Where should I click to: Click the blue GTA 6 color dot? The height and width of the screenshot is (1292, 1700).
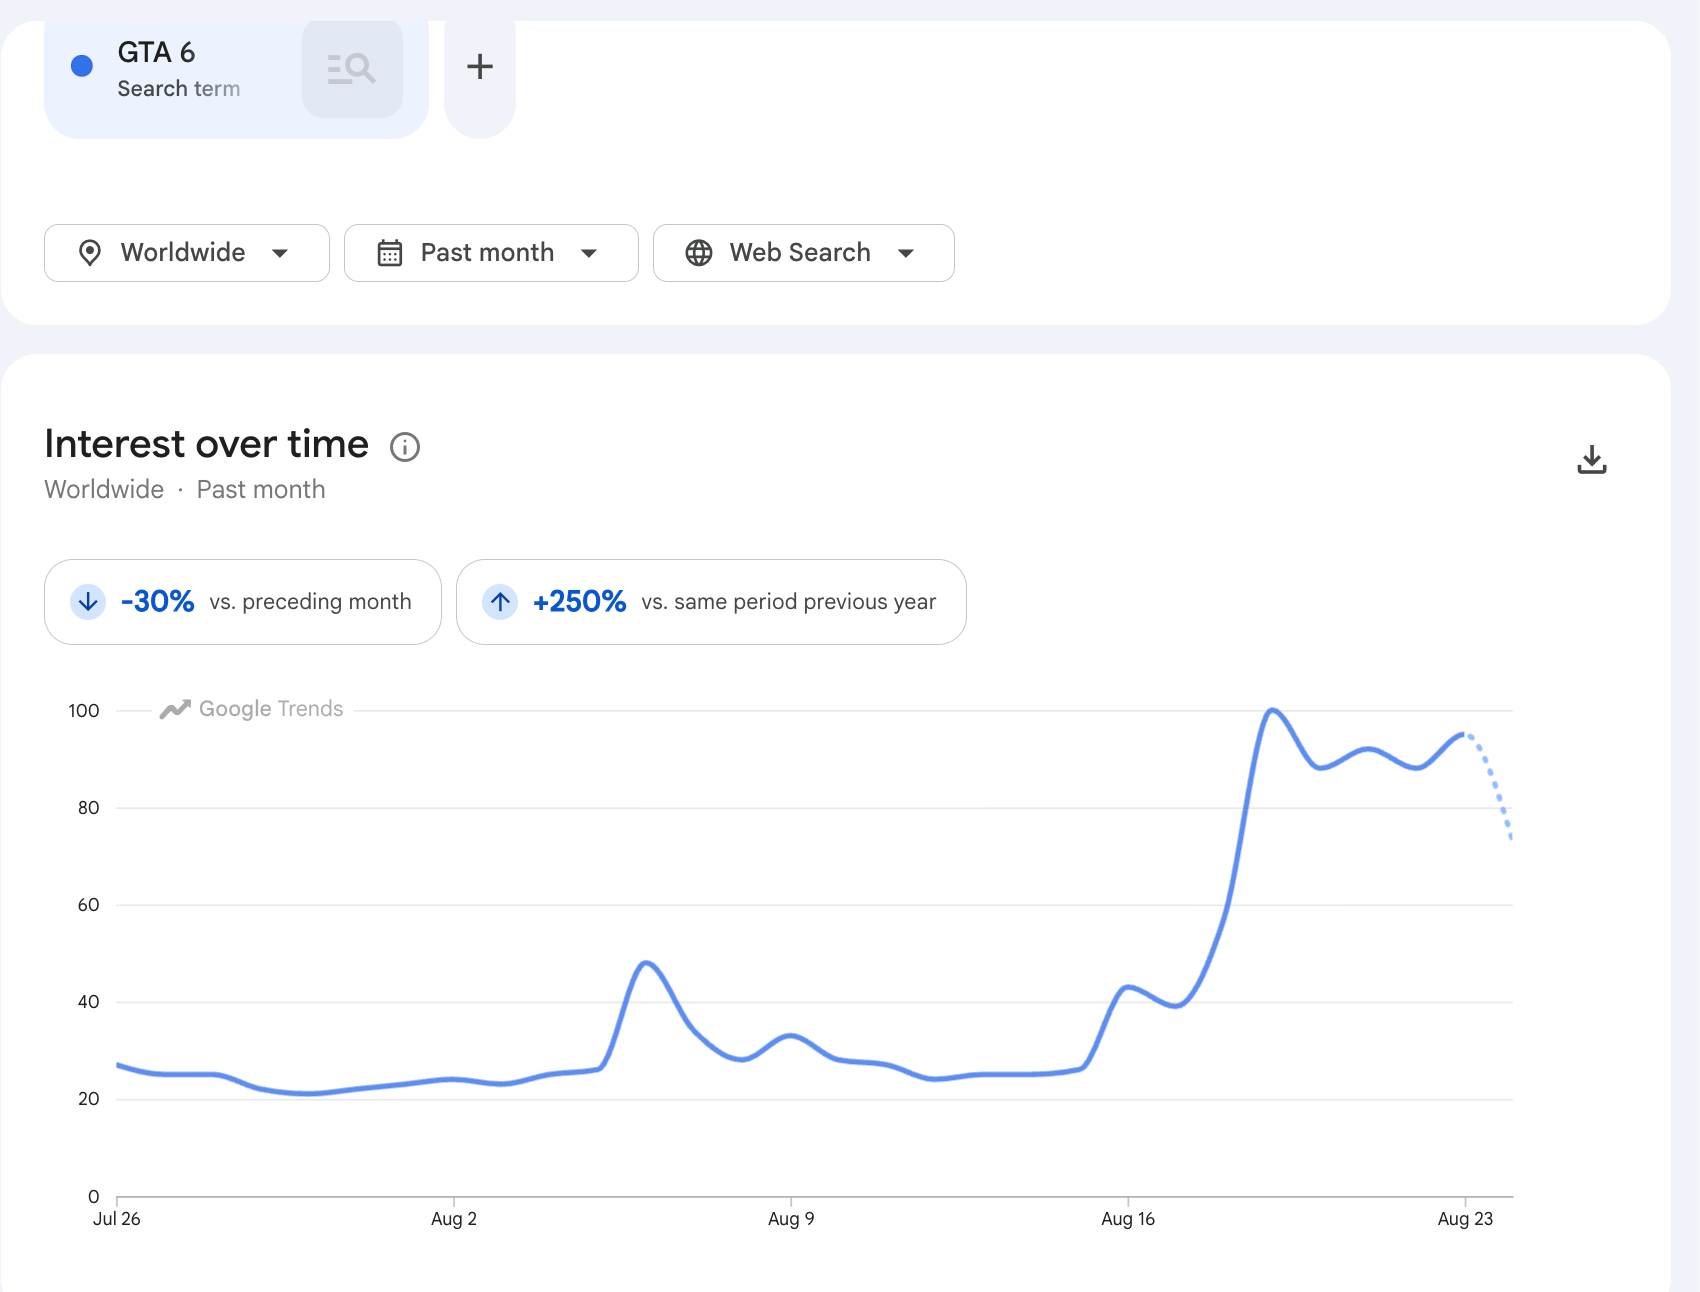(82, 66)
